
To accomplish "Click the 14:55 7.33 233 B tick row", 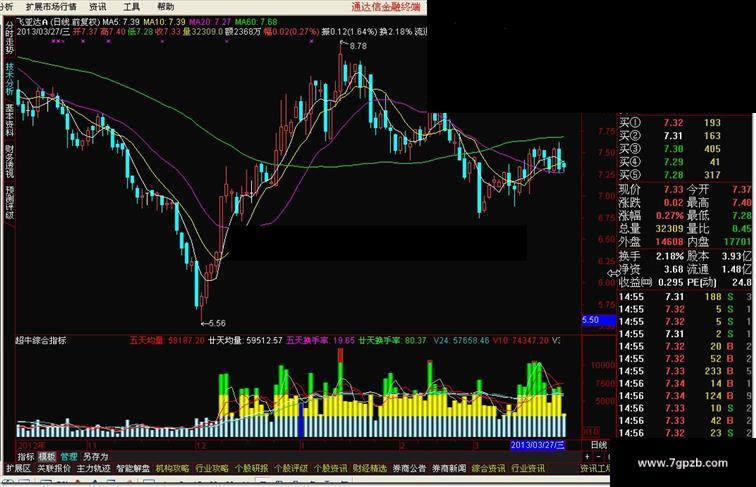I will pyautogui.click(x=685, y=371).
